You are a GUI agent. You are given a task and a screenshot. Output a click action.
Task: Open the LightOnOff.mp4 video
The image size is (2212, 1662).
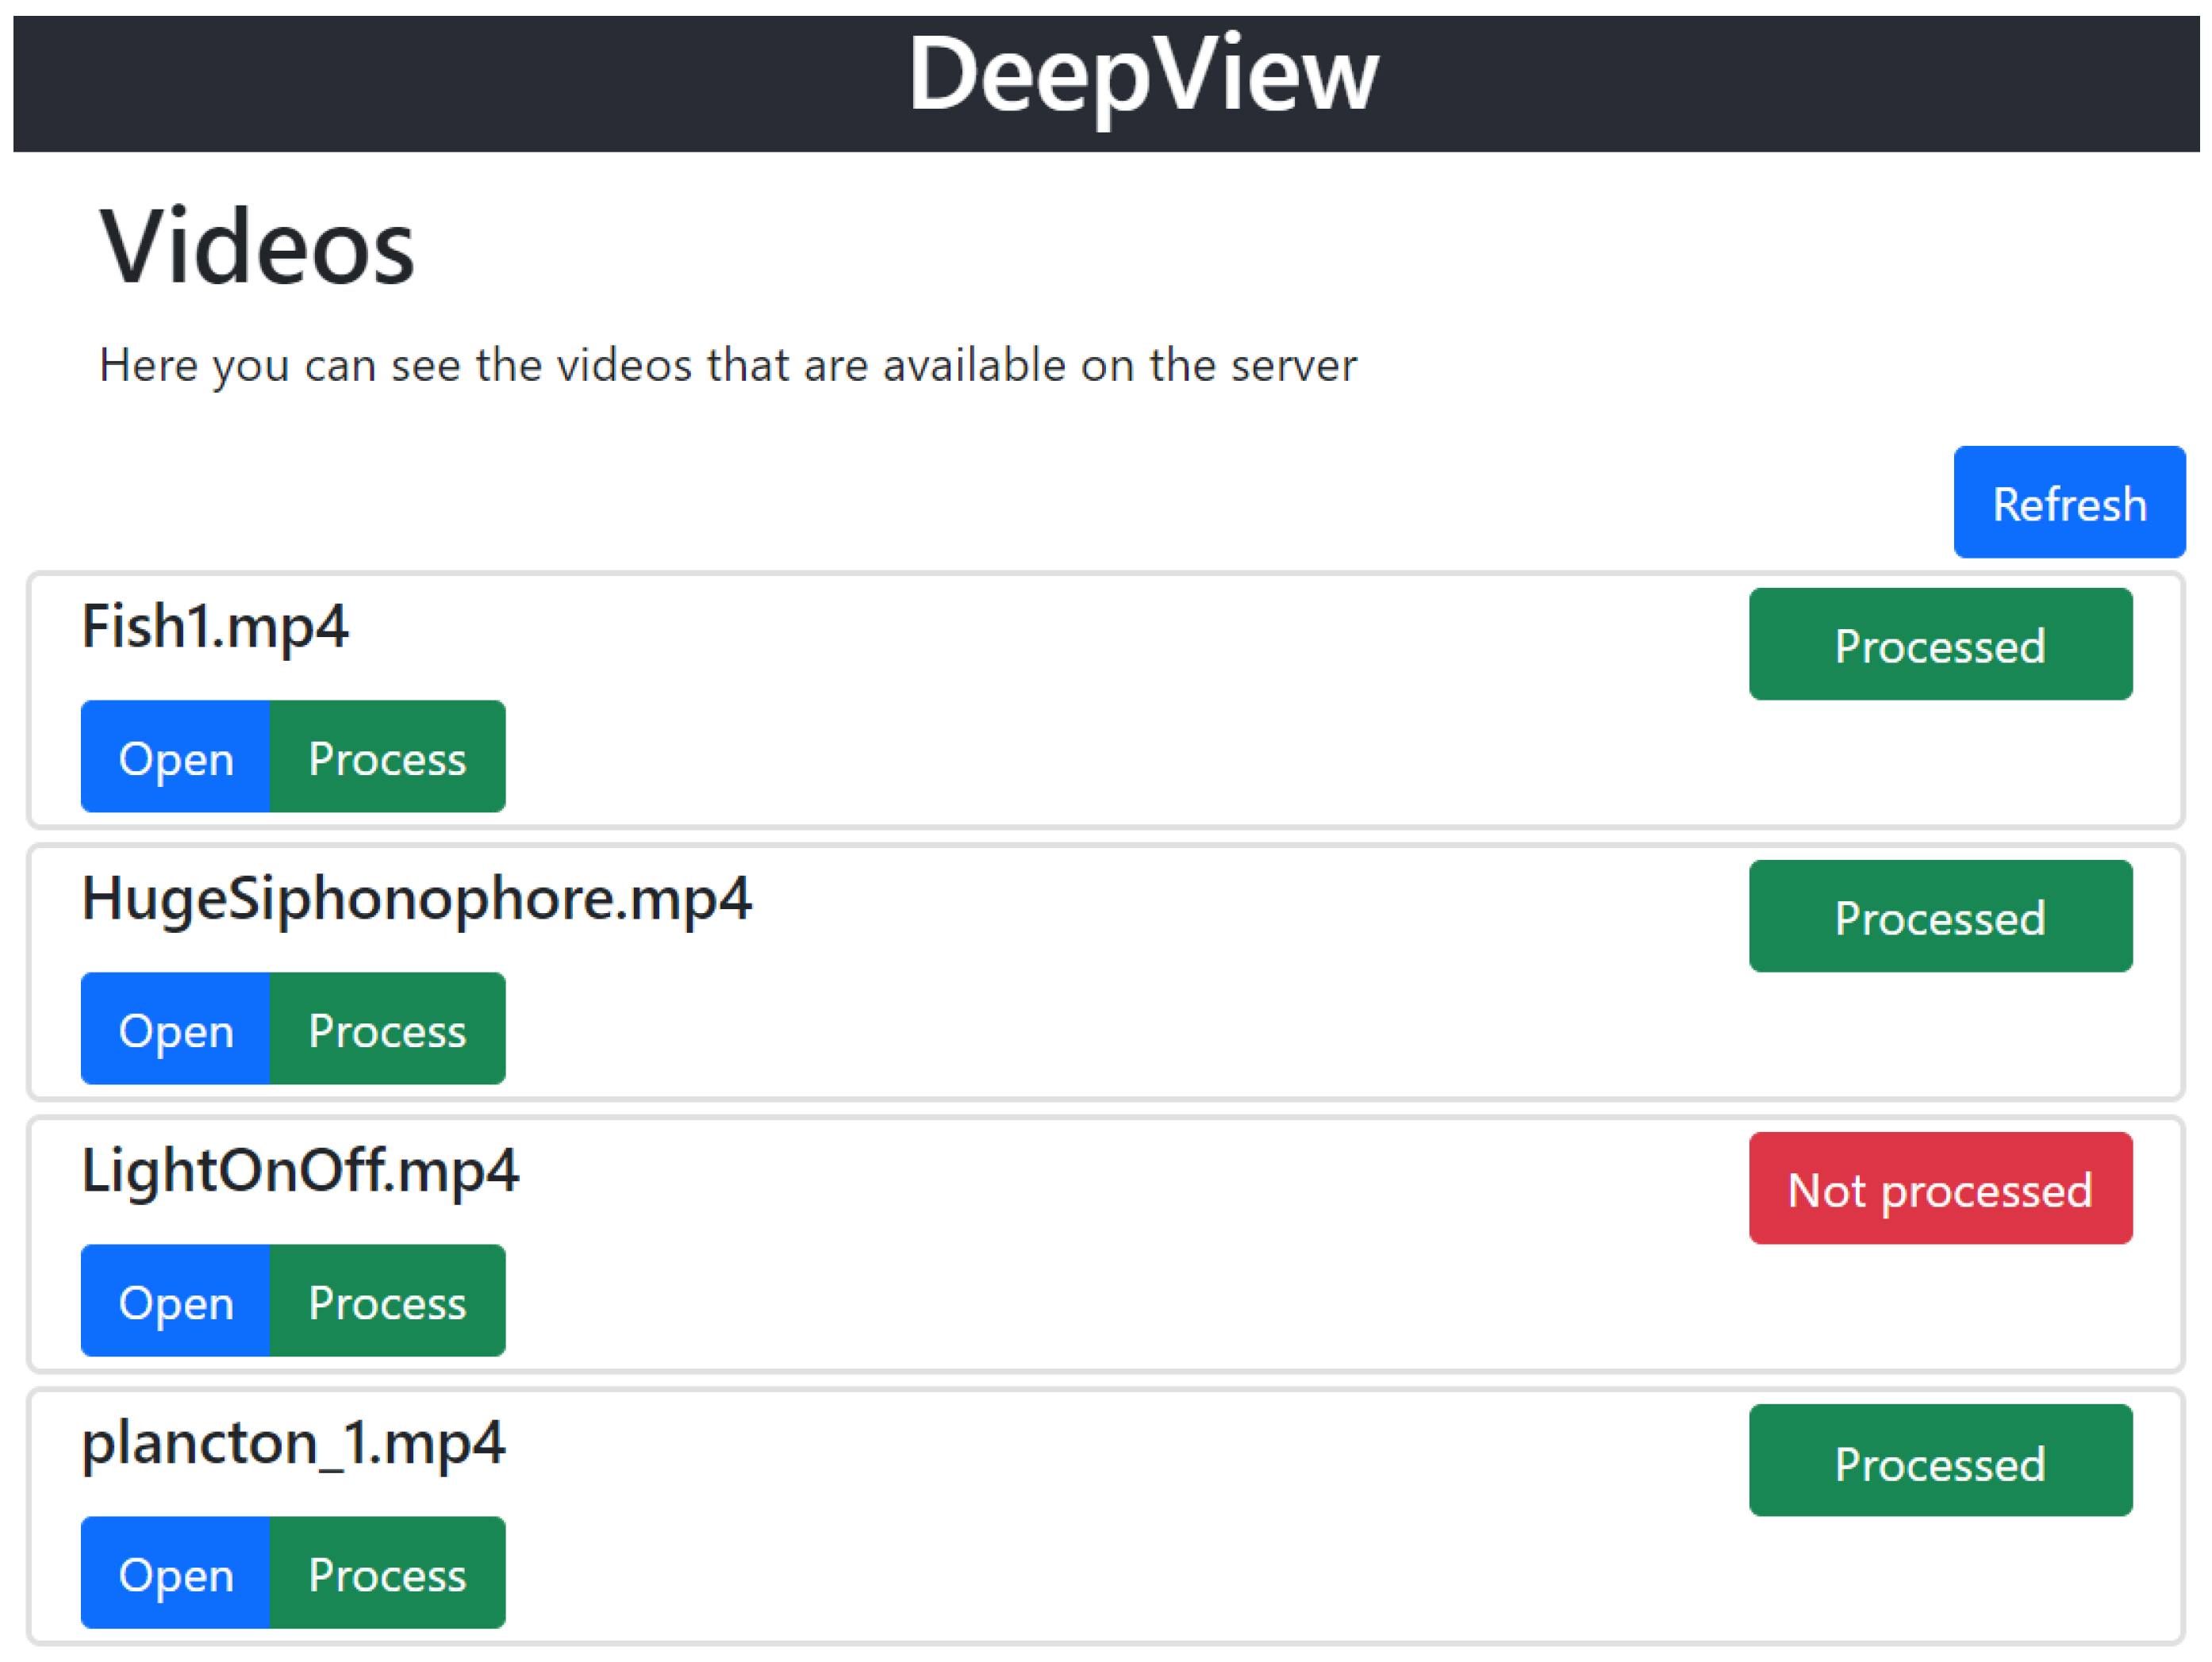tap(176, 1301)
